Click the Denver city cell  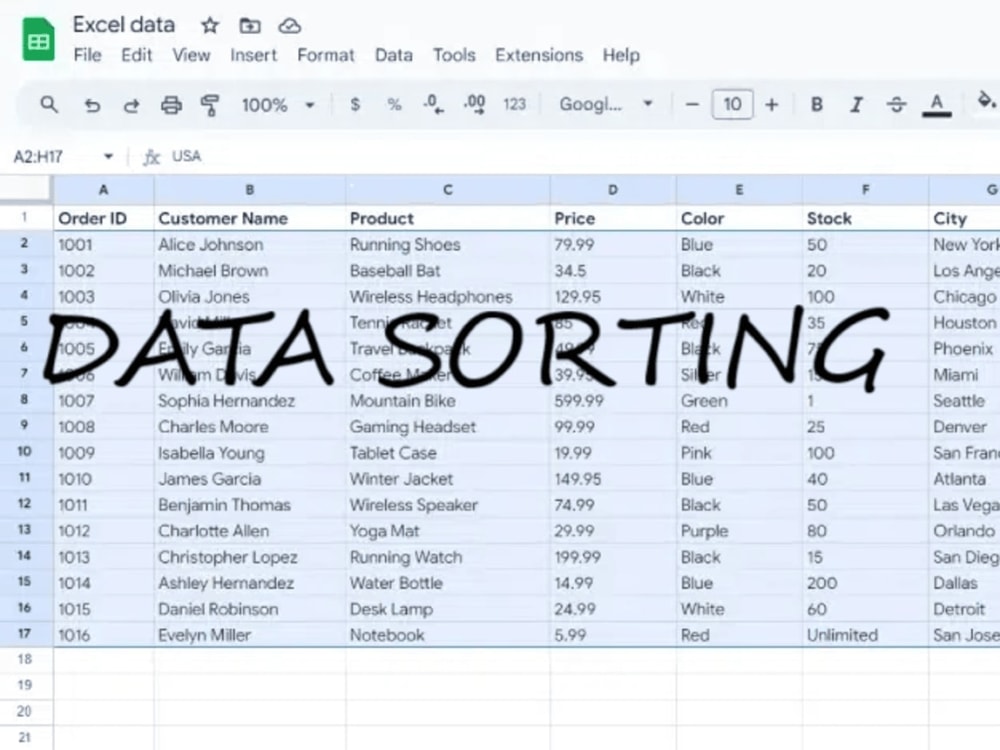[x=964, y=427]
